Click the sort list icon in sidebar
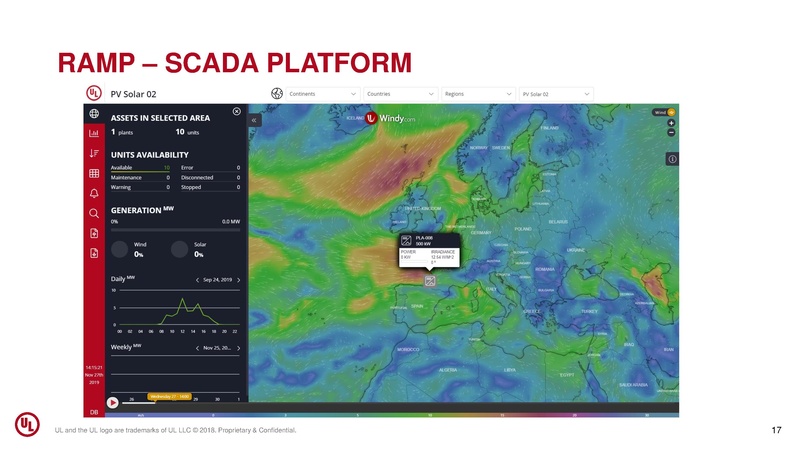 [93, 153]
